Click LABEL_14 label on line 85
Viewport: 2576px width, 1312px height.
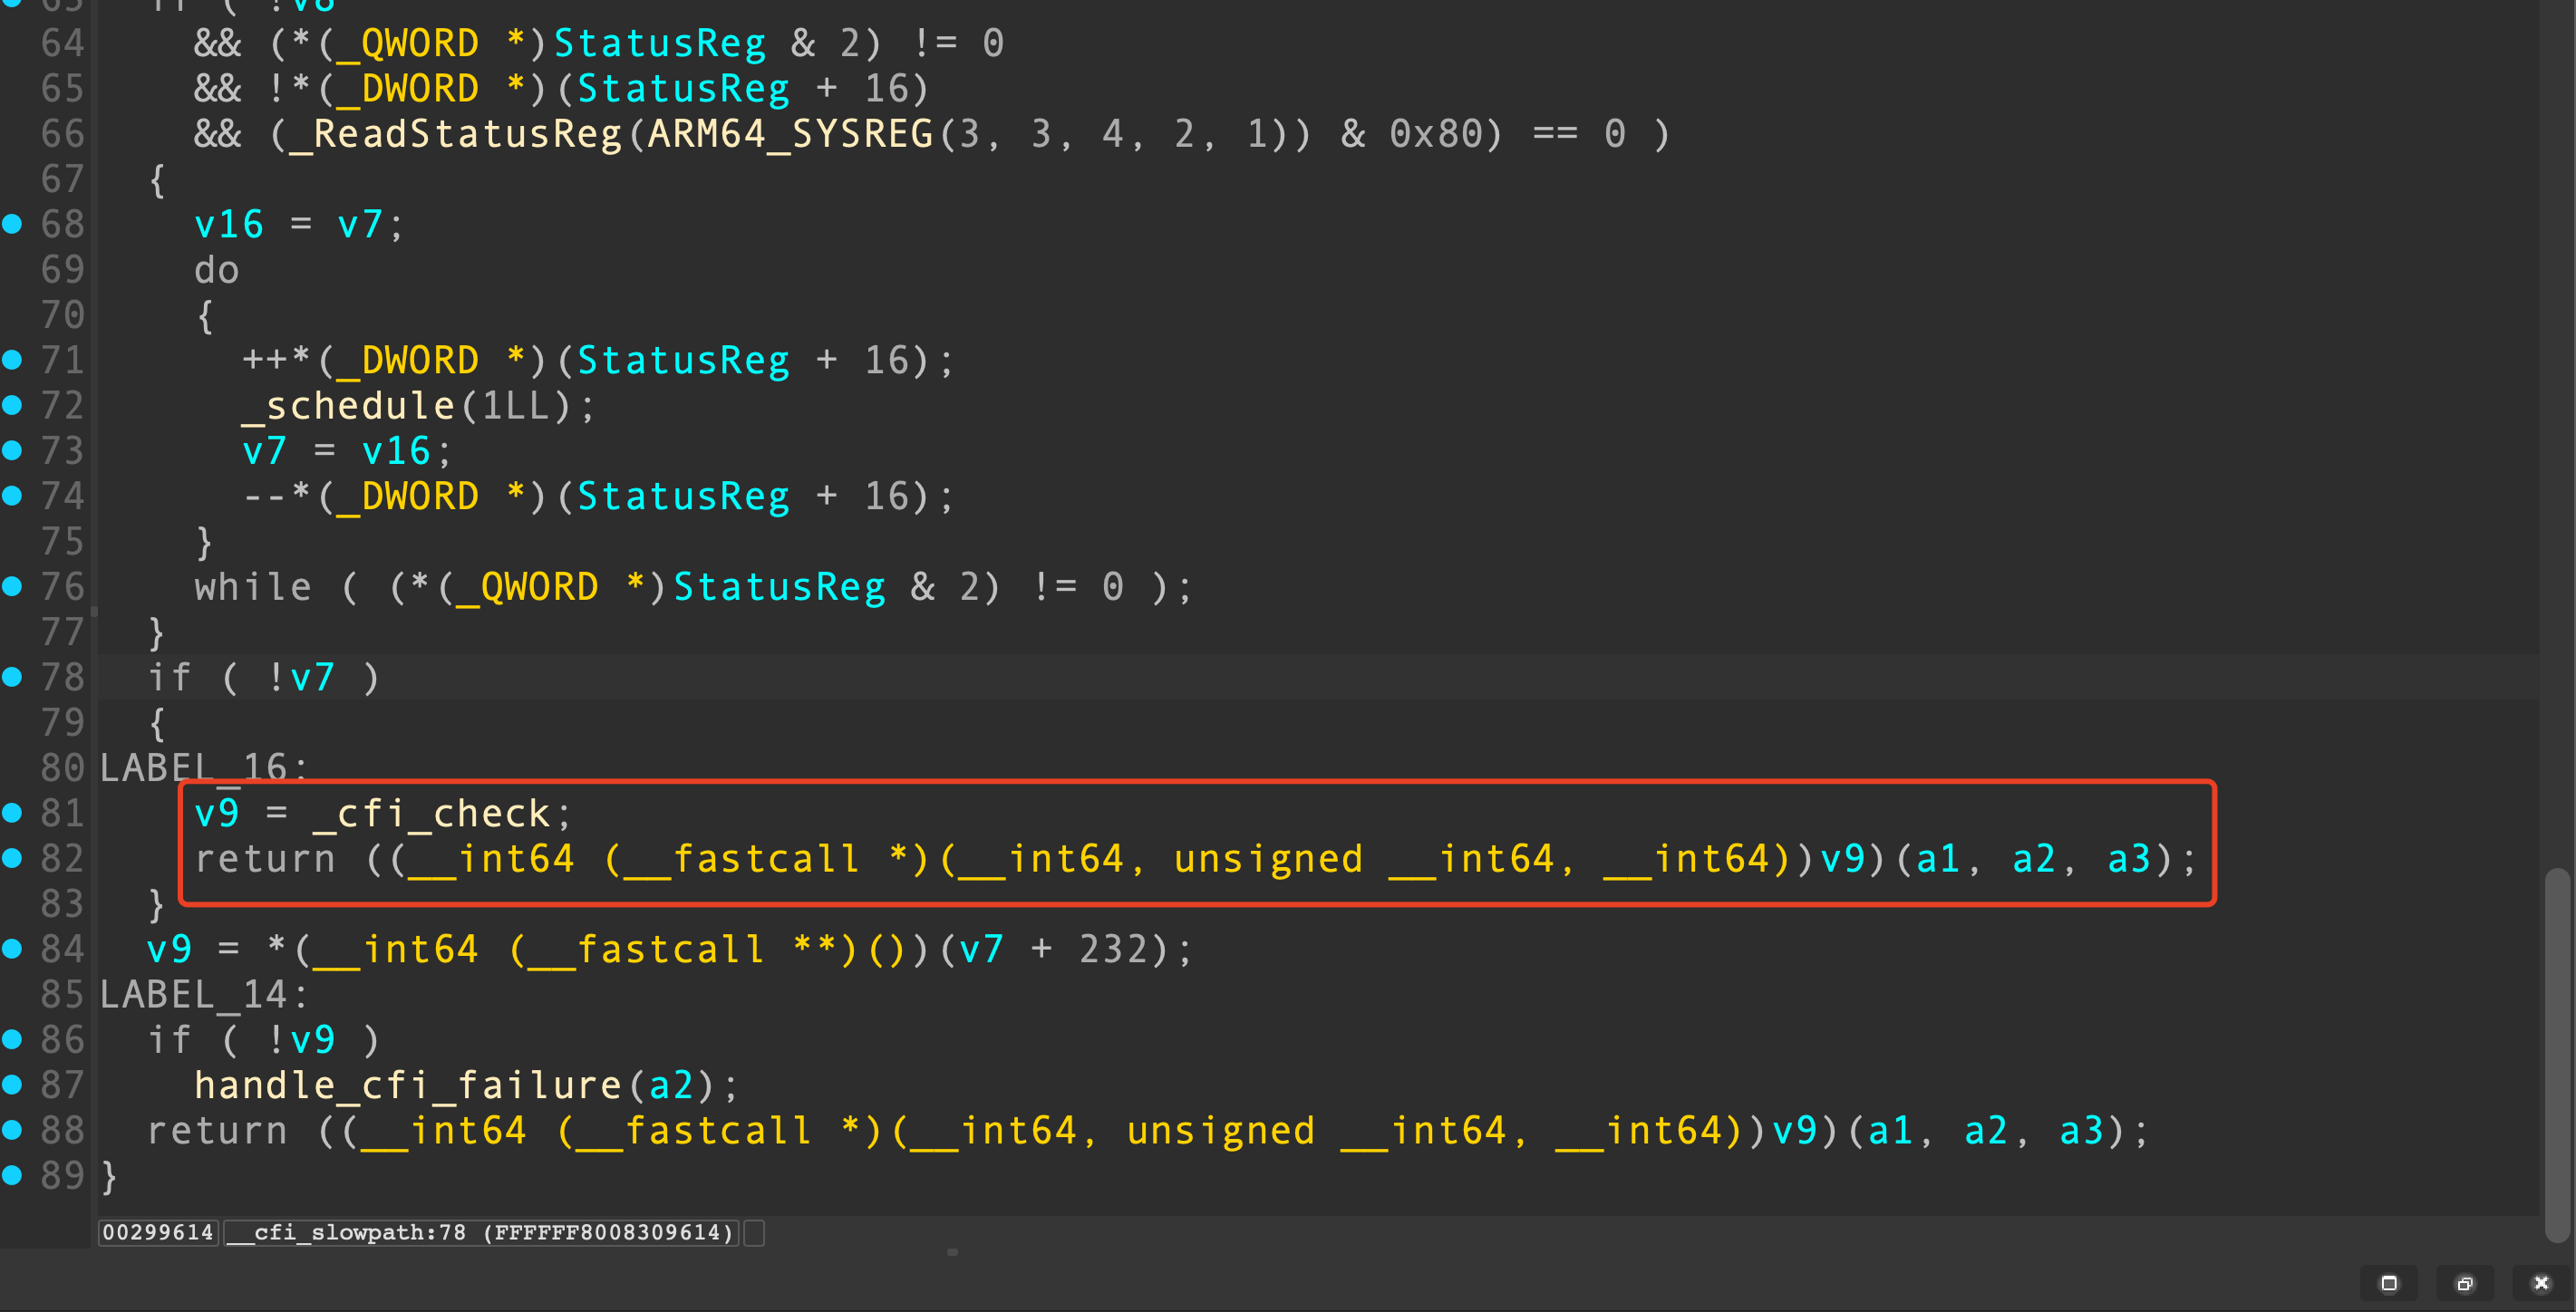(x=195, y=994)
